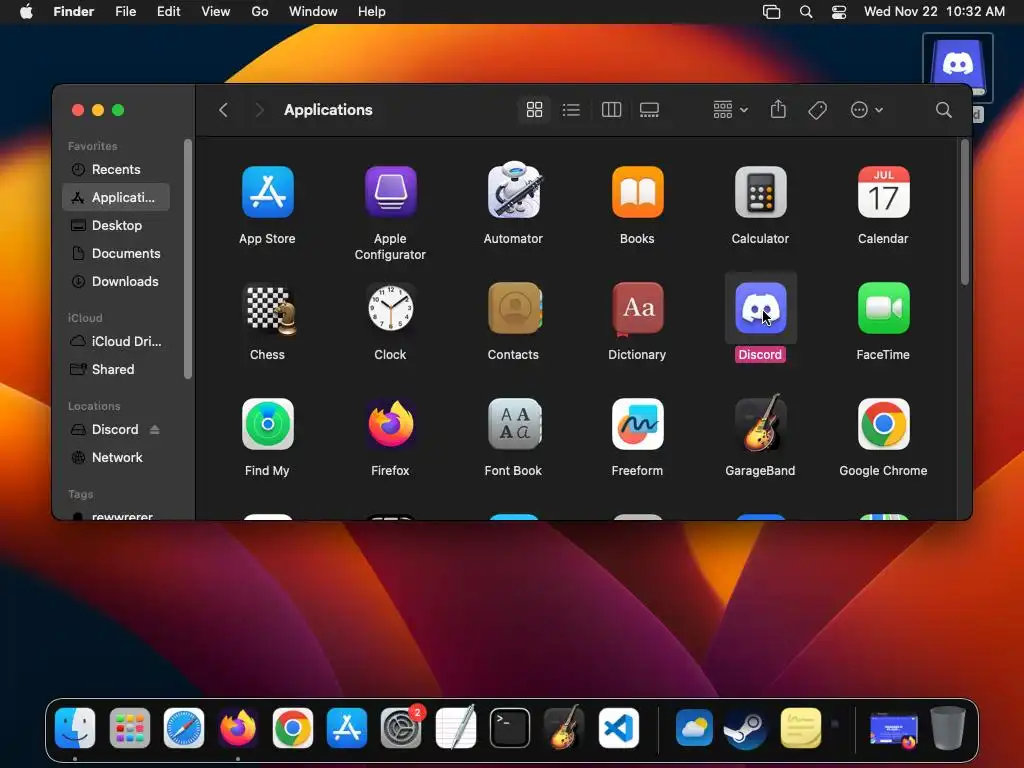Switch to icon view in Finder toolbar
Screen dimensions: 1024x768
pyautogui.click(x=534, y=110)
